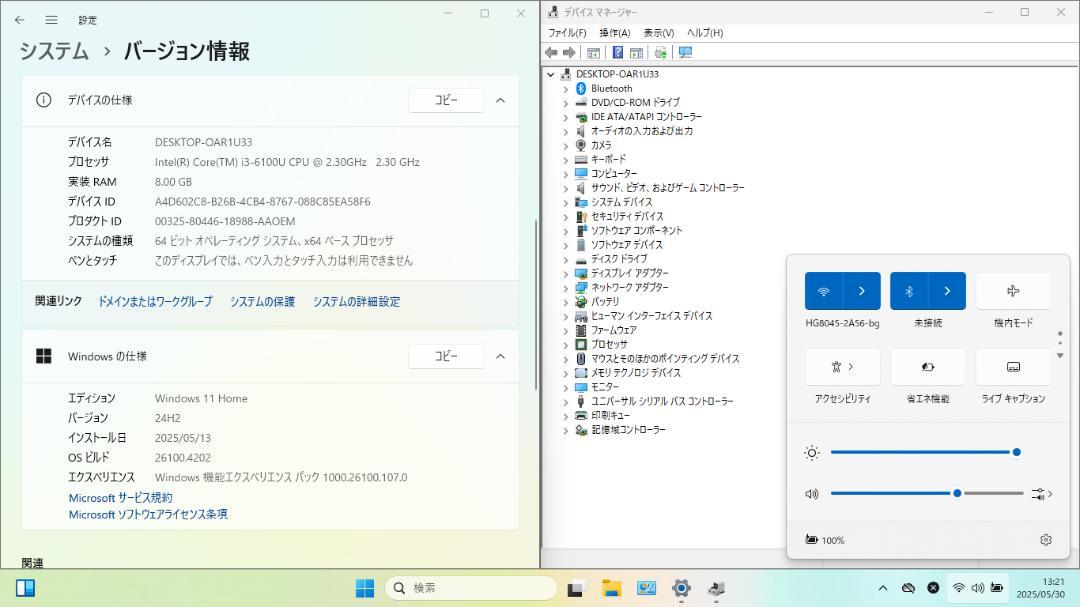Expand the DVD/CD-ROM ドライブ node
The width and height of the screenshot is (1080, 607).
point(565,103)
